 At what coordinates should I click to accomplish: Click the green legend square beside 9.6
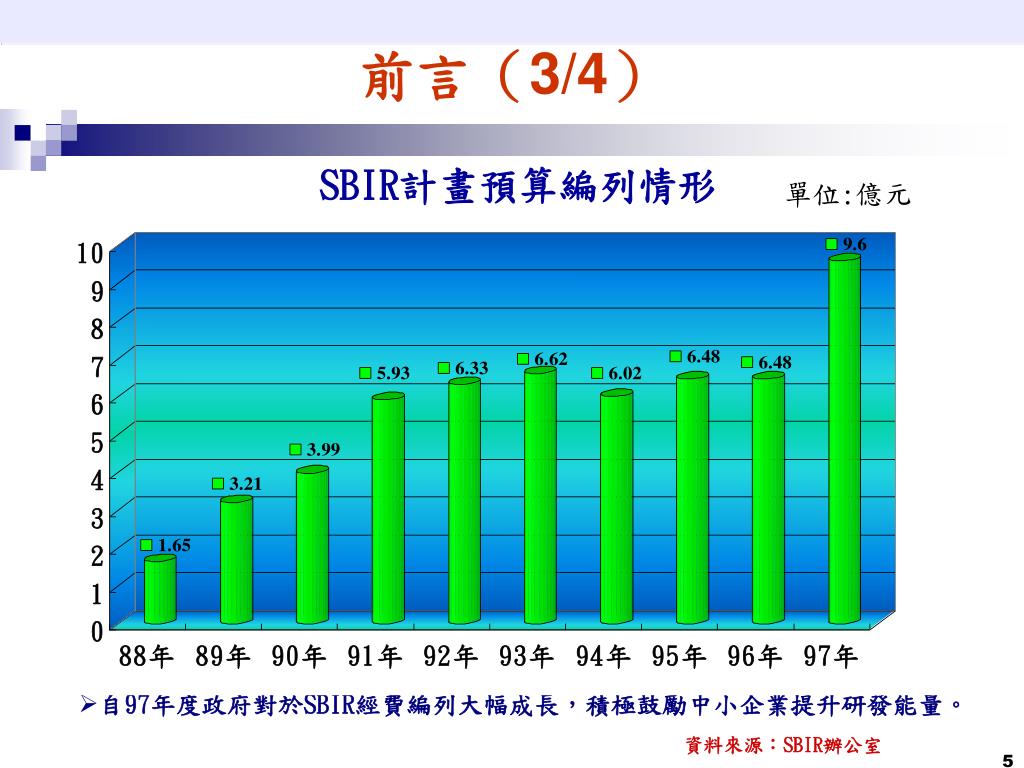pyautogui.click(x=831, y=244)
